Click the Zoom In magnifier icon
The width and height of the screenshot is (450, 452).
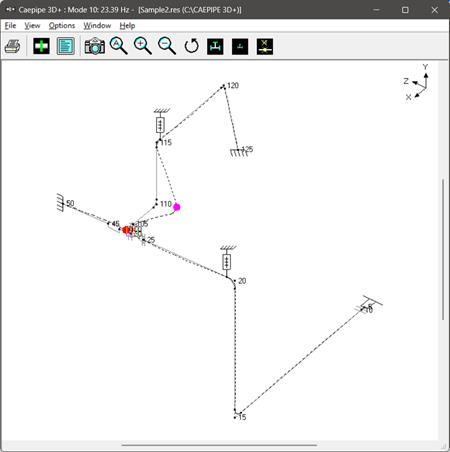pos(143,46)
